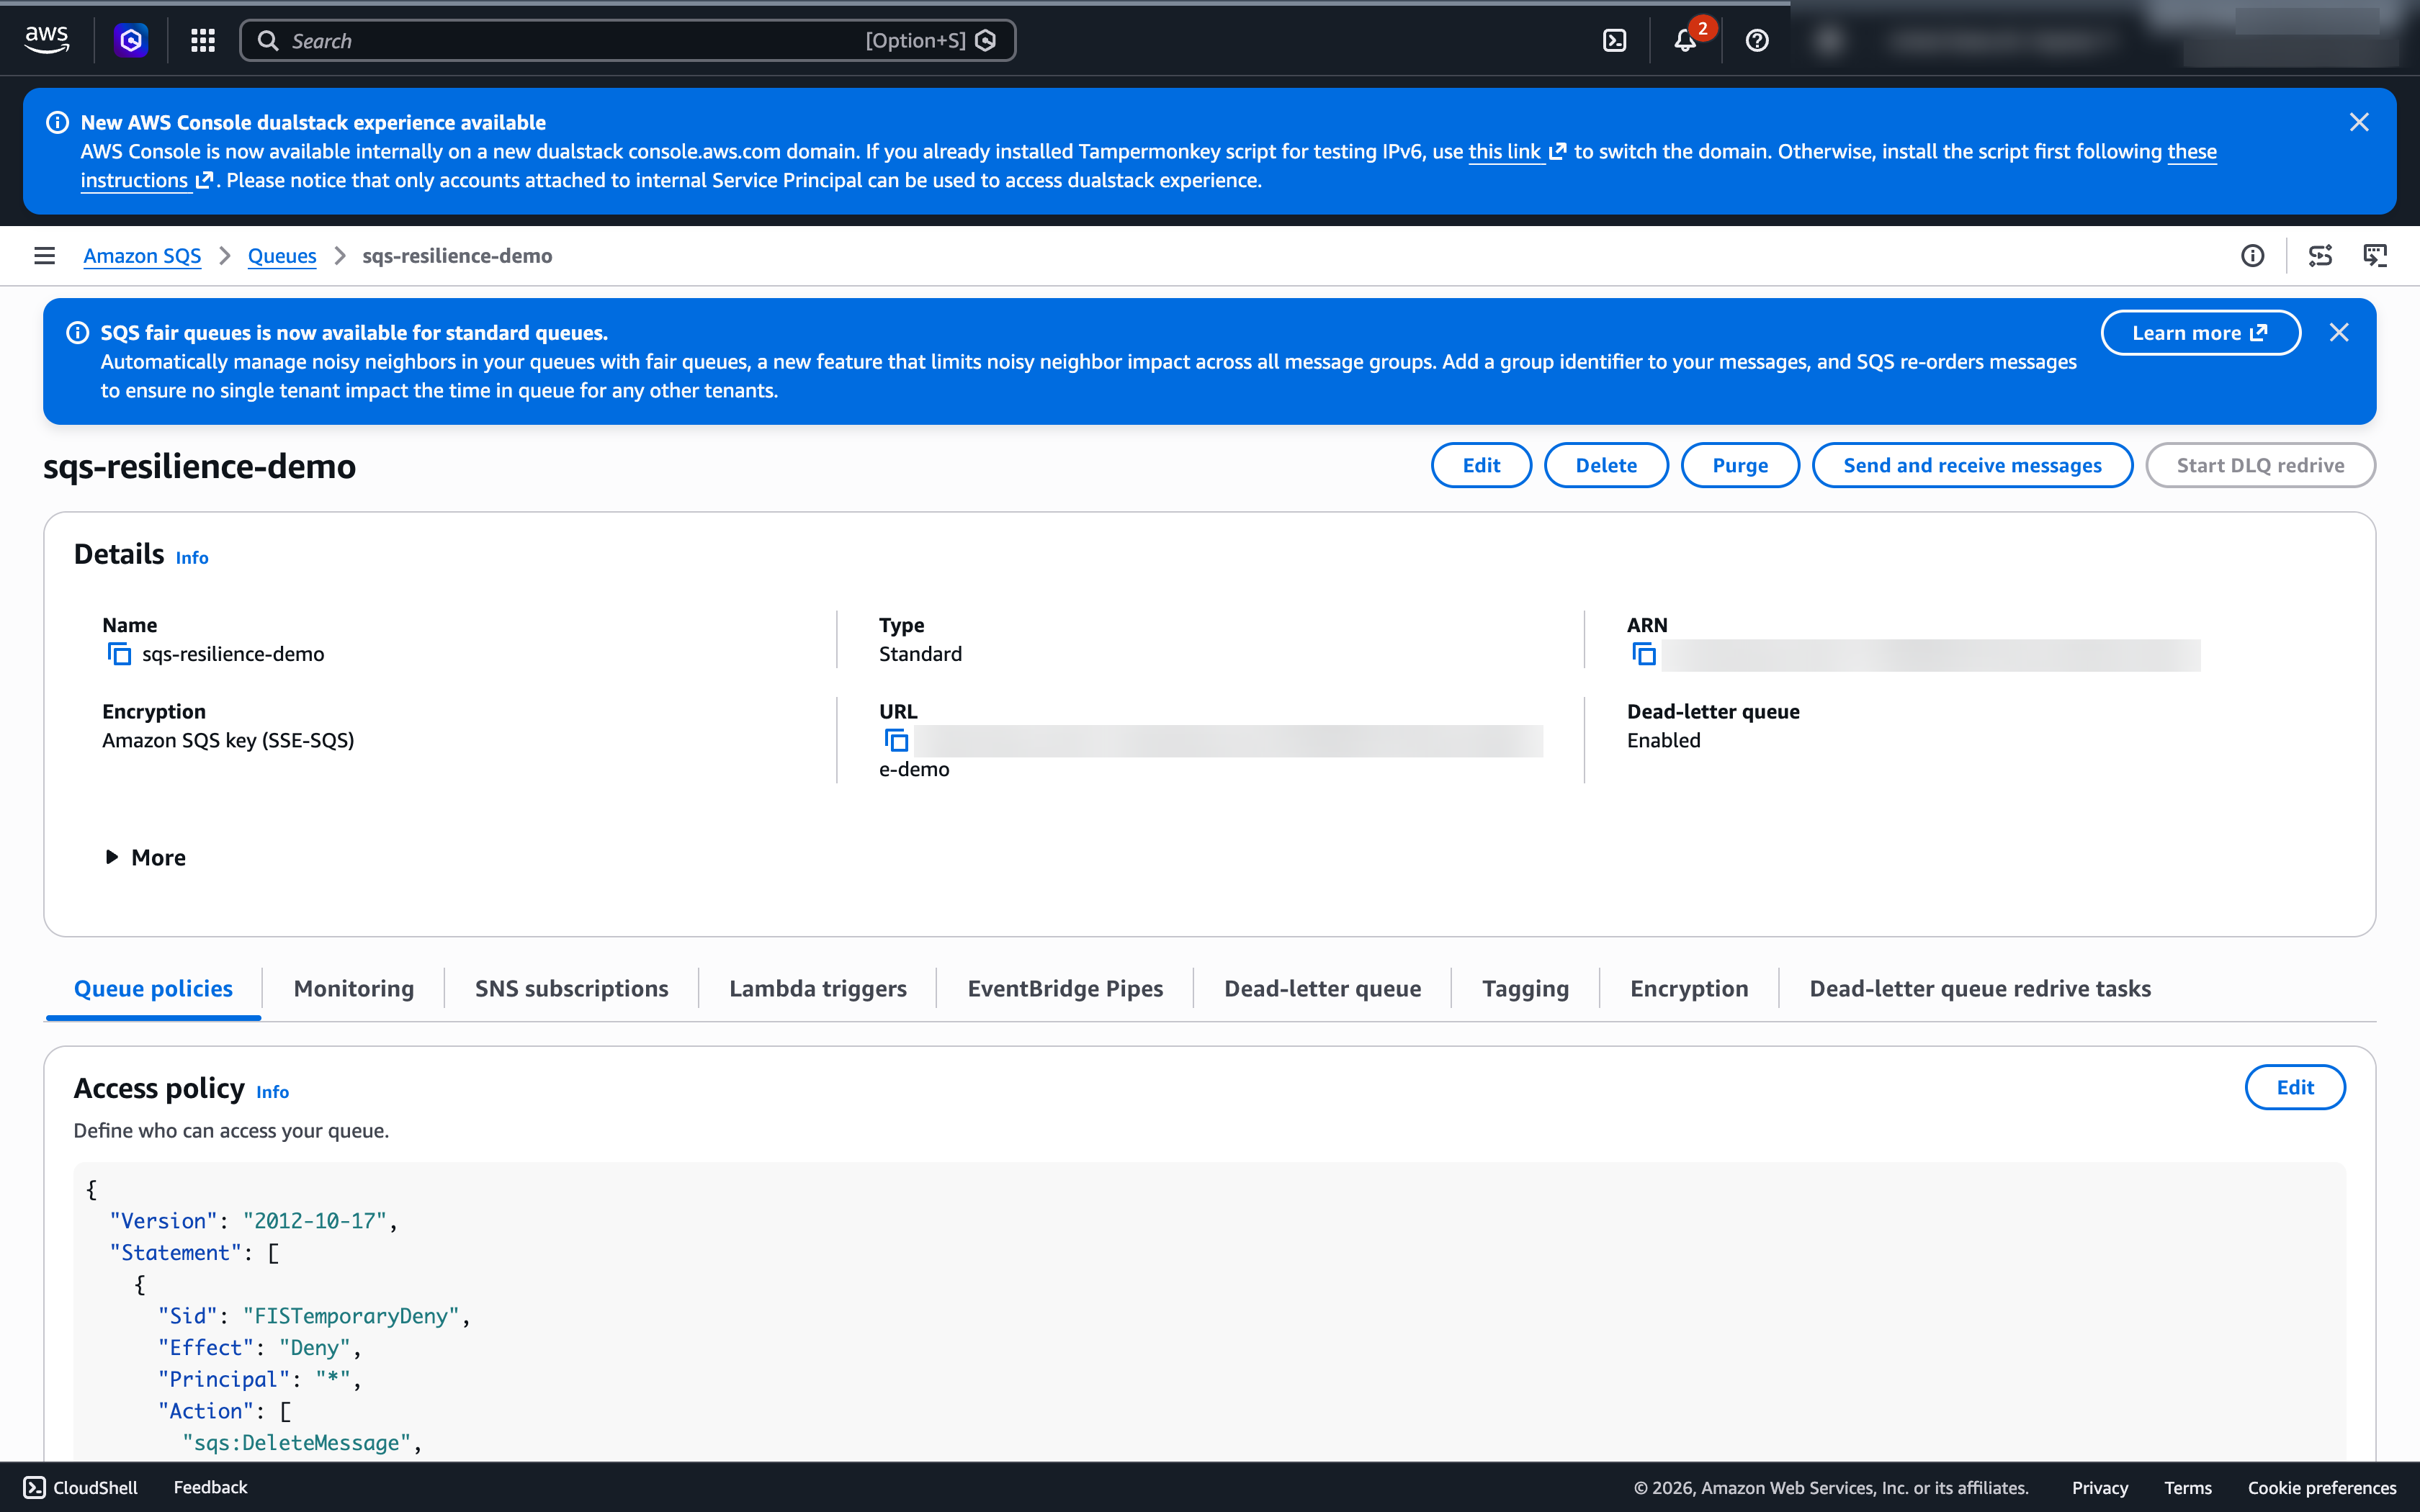Toggle the side navigation hamburger menu
2420x1512 pixels.
coord(44,256)
